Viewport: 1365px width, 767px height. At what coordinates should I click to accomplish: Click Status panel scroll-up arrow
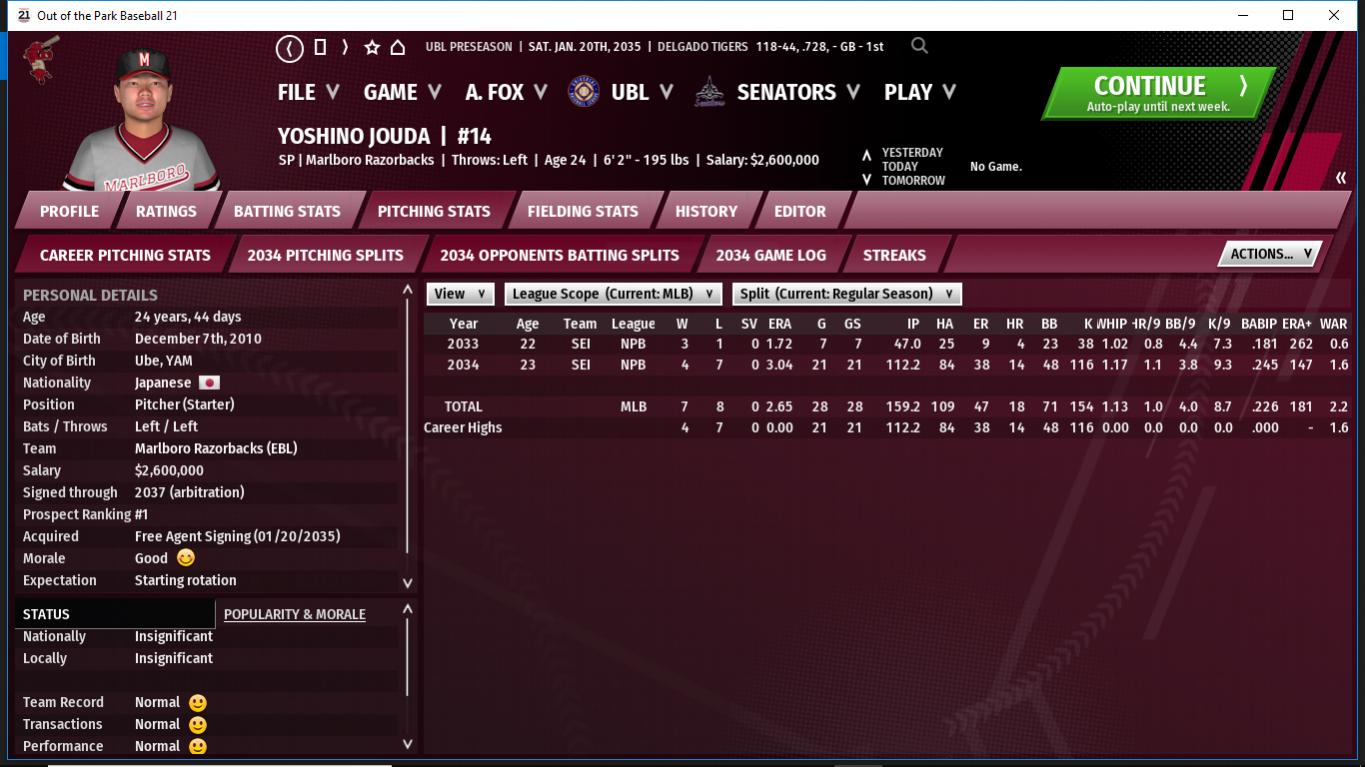point(407,609)
